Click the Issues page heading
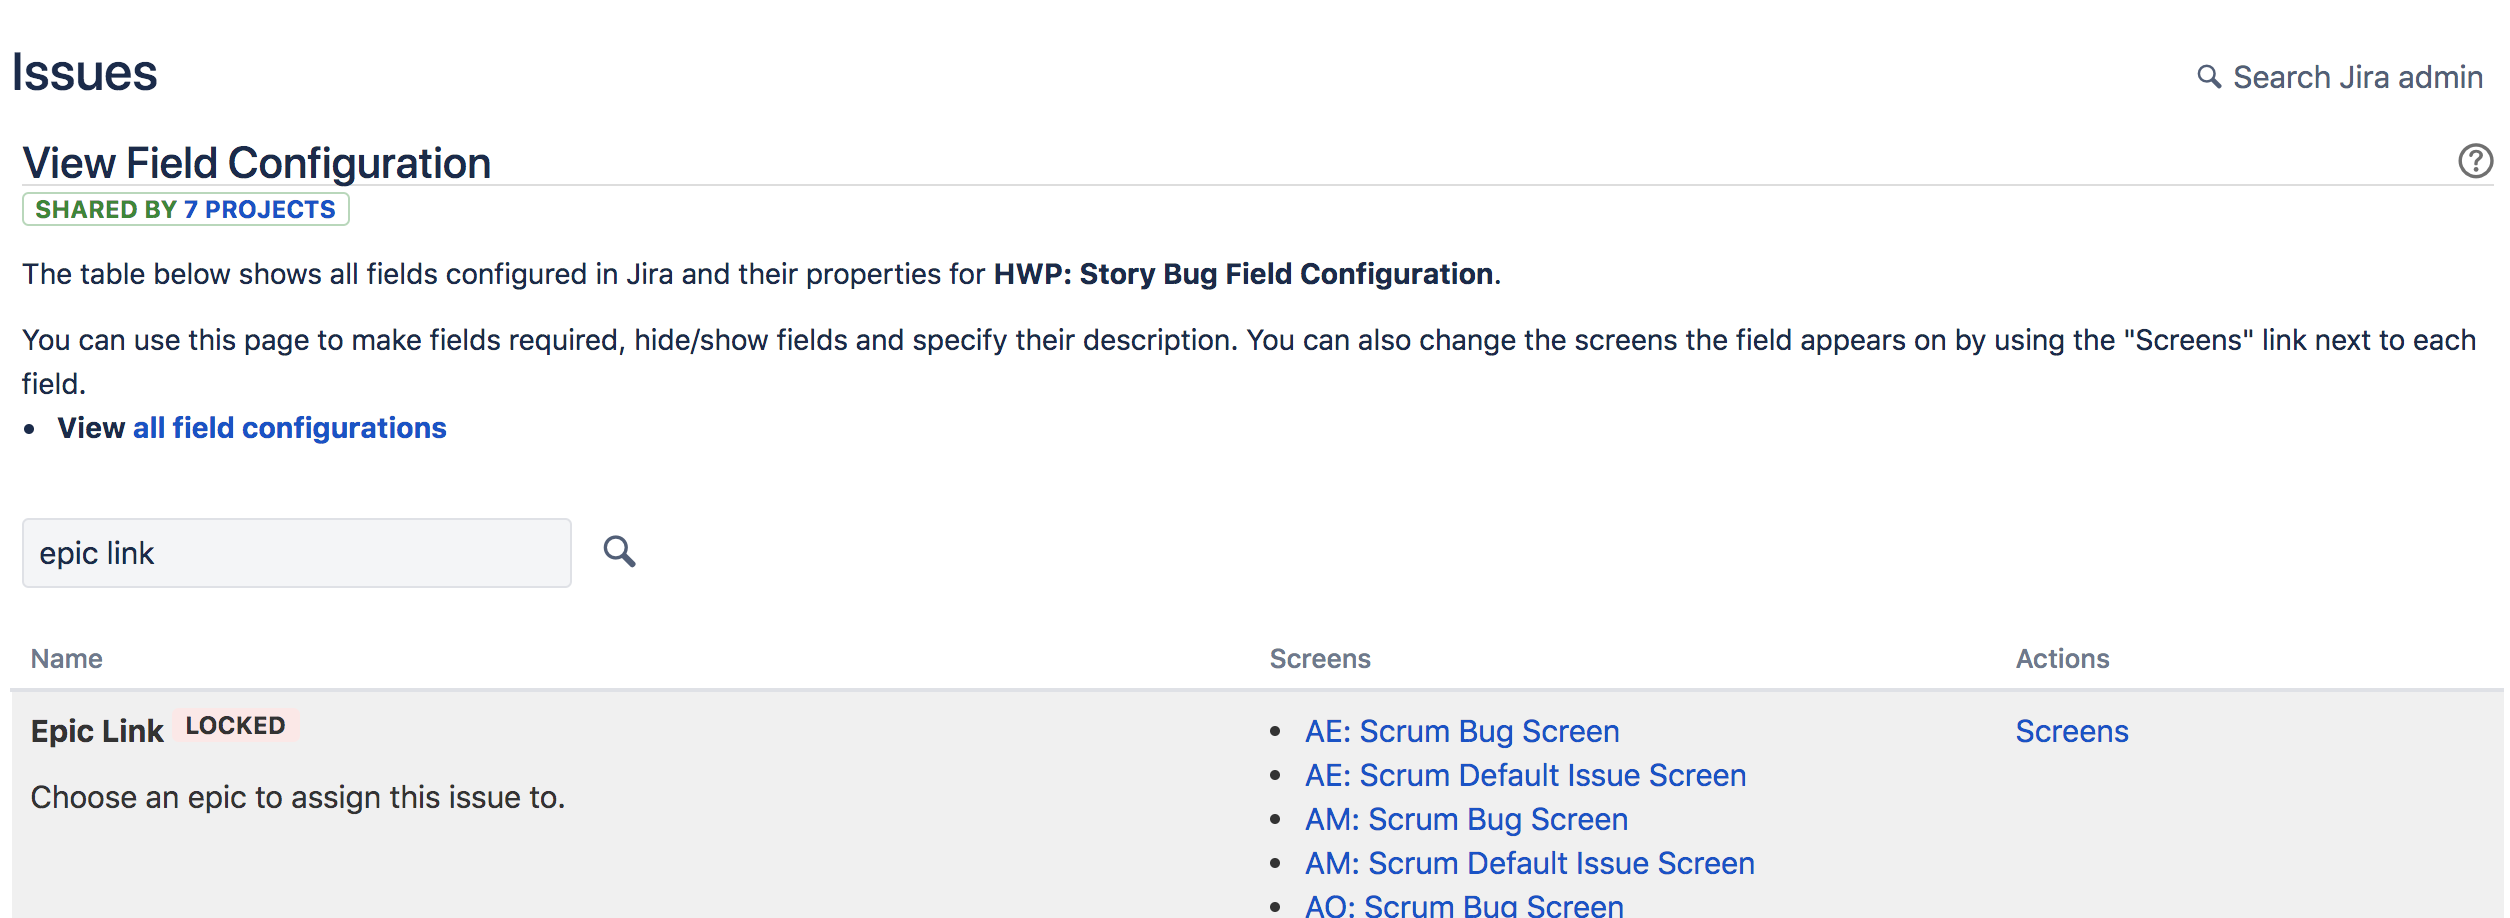This screenshot has height=918, width=2510. coord(85,73)
